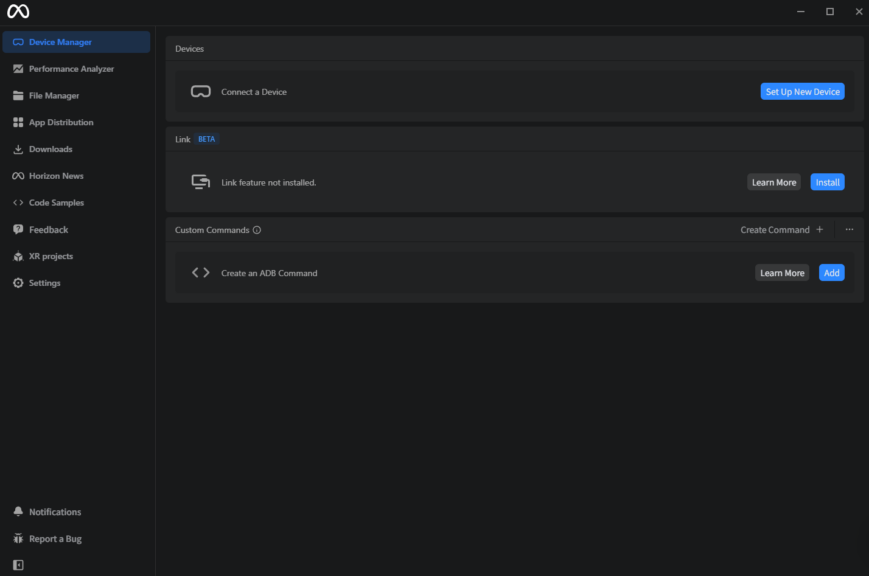This screenshot has height=576, width=869.
Task: Click the grid icon beside App Distribution
Action: click(18, 122)
